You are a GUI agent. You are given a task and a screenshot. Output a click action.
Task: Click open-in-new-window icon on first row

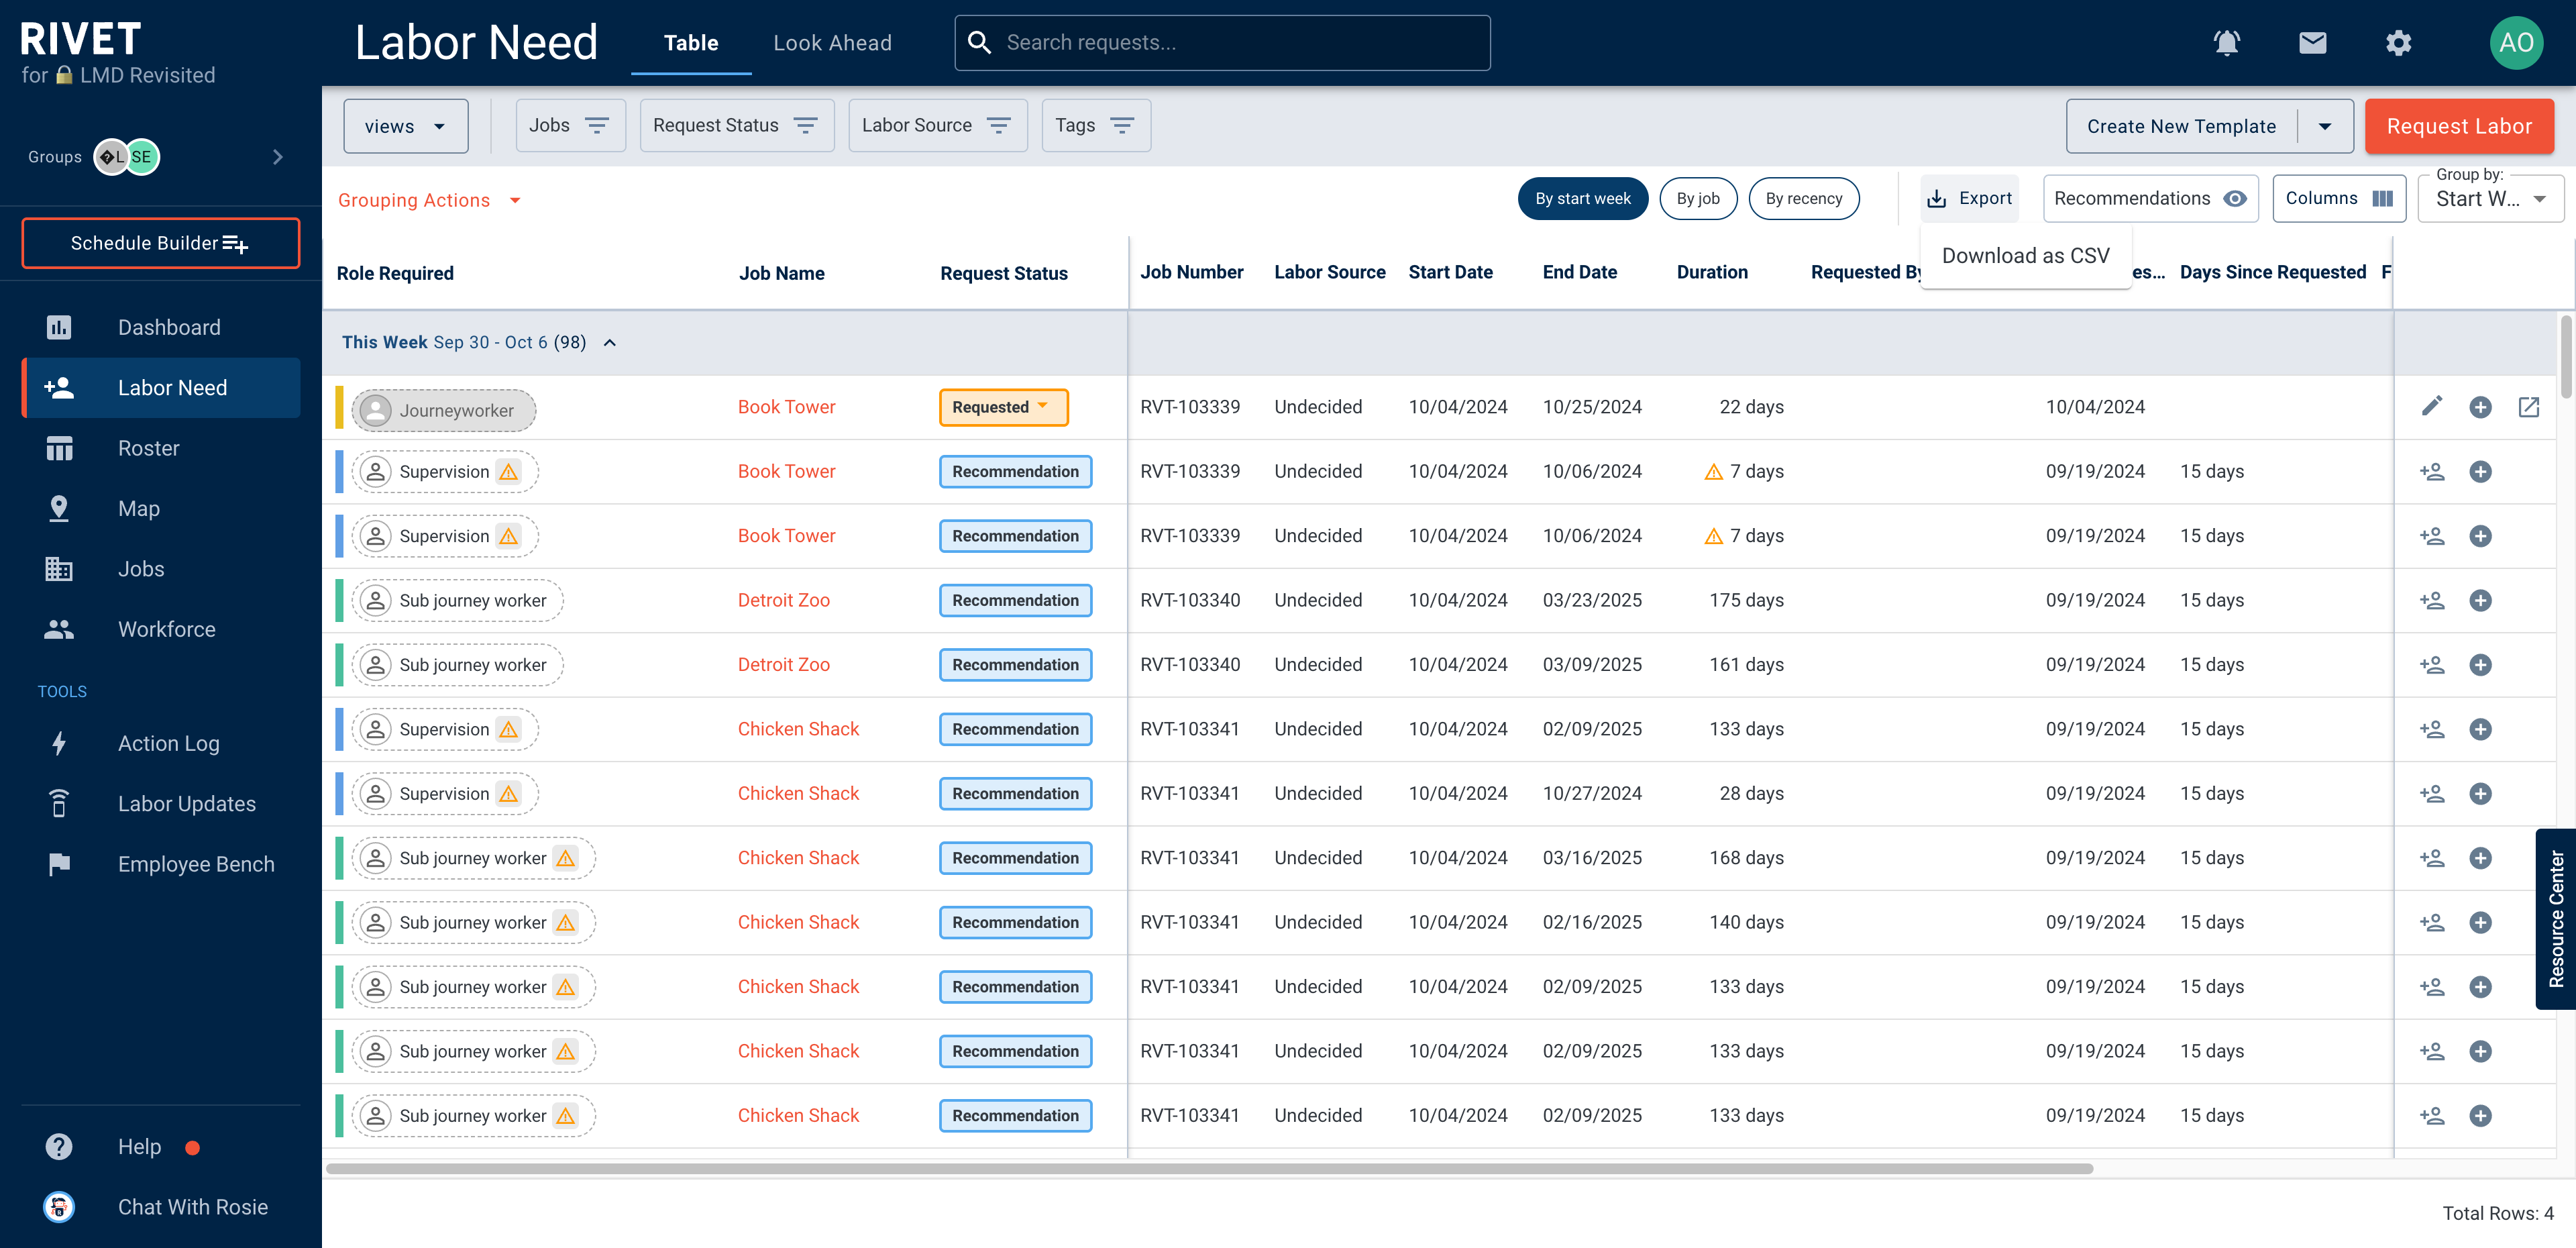coord(2528,406)
